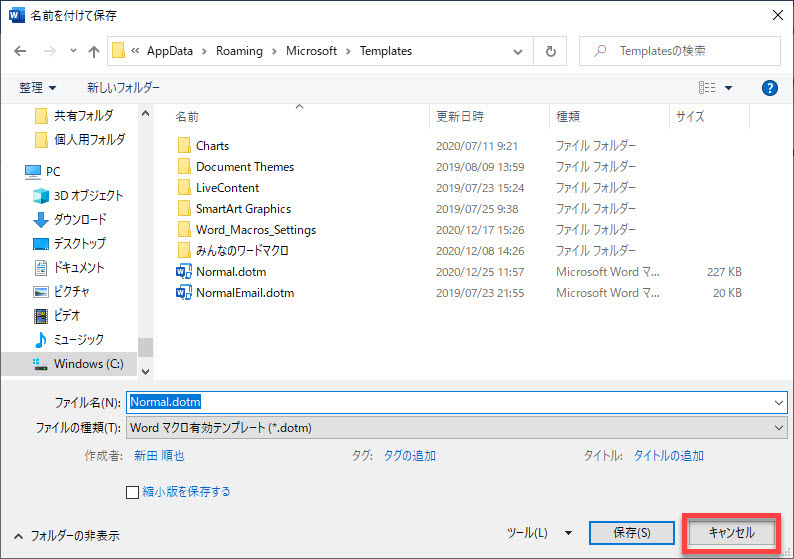Select the 3D オブジェクト icon in sidebar
The image size is (794, 559).
pos(41,196)
